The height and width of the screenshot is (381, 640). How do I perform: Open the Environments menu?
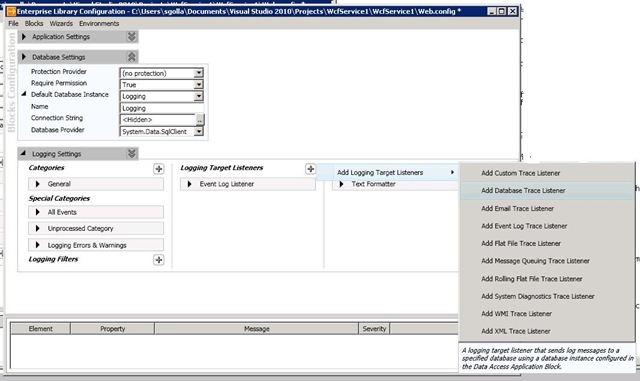[x=99, y=24]
